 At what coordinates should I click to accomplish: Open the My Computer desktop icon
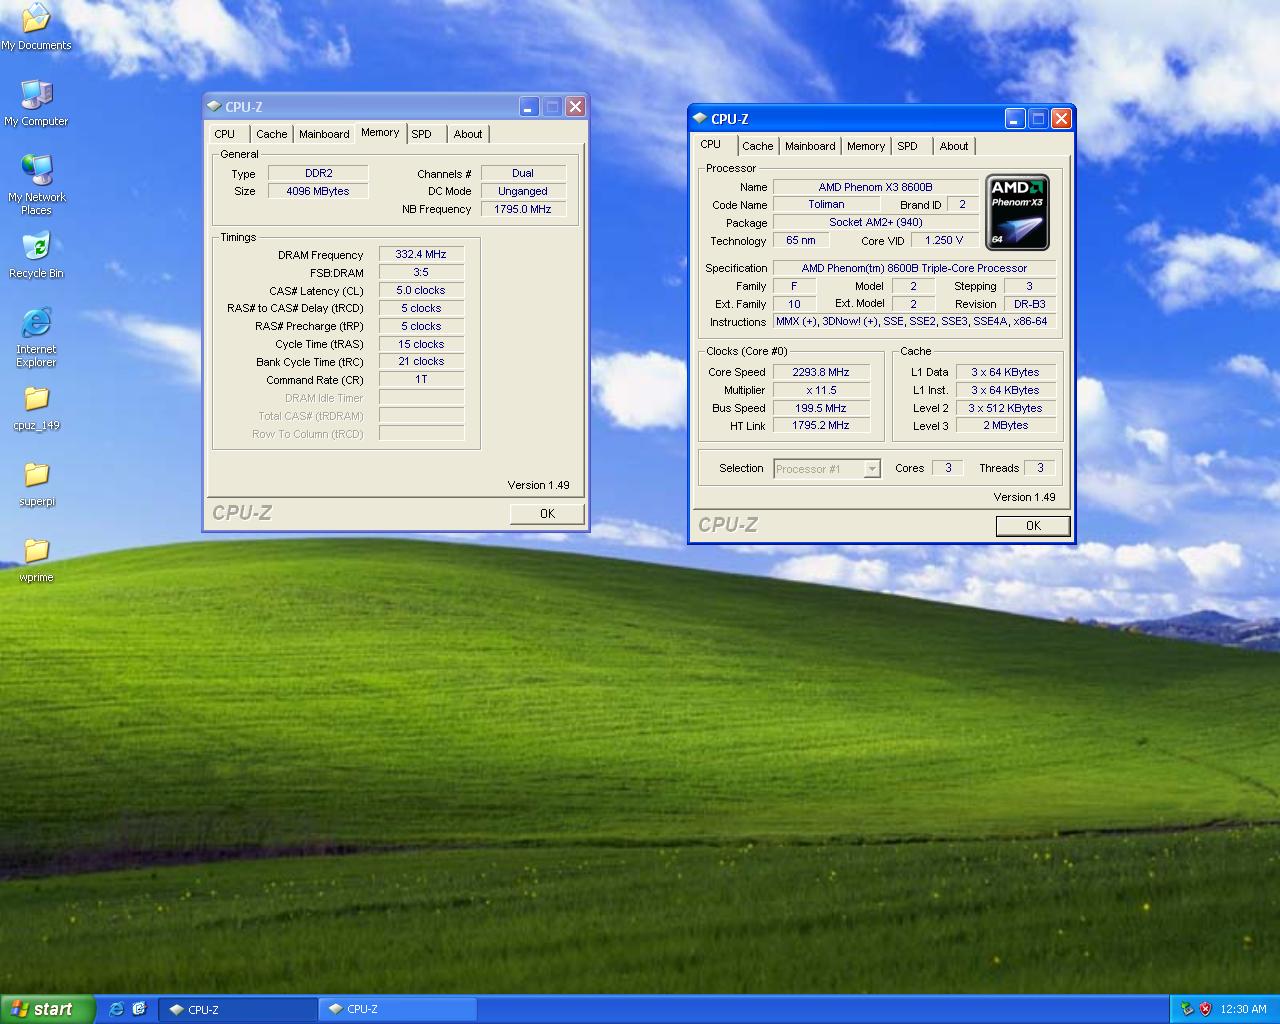pyautogui.click(x=36, y=103)
